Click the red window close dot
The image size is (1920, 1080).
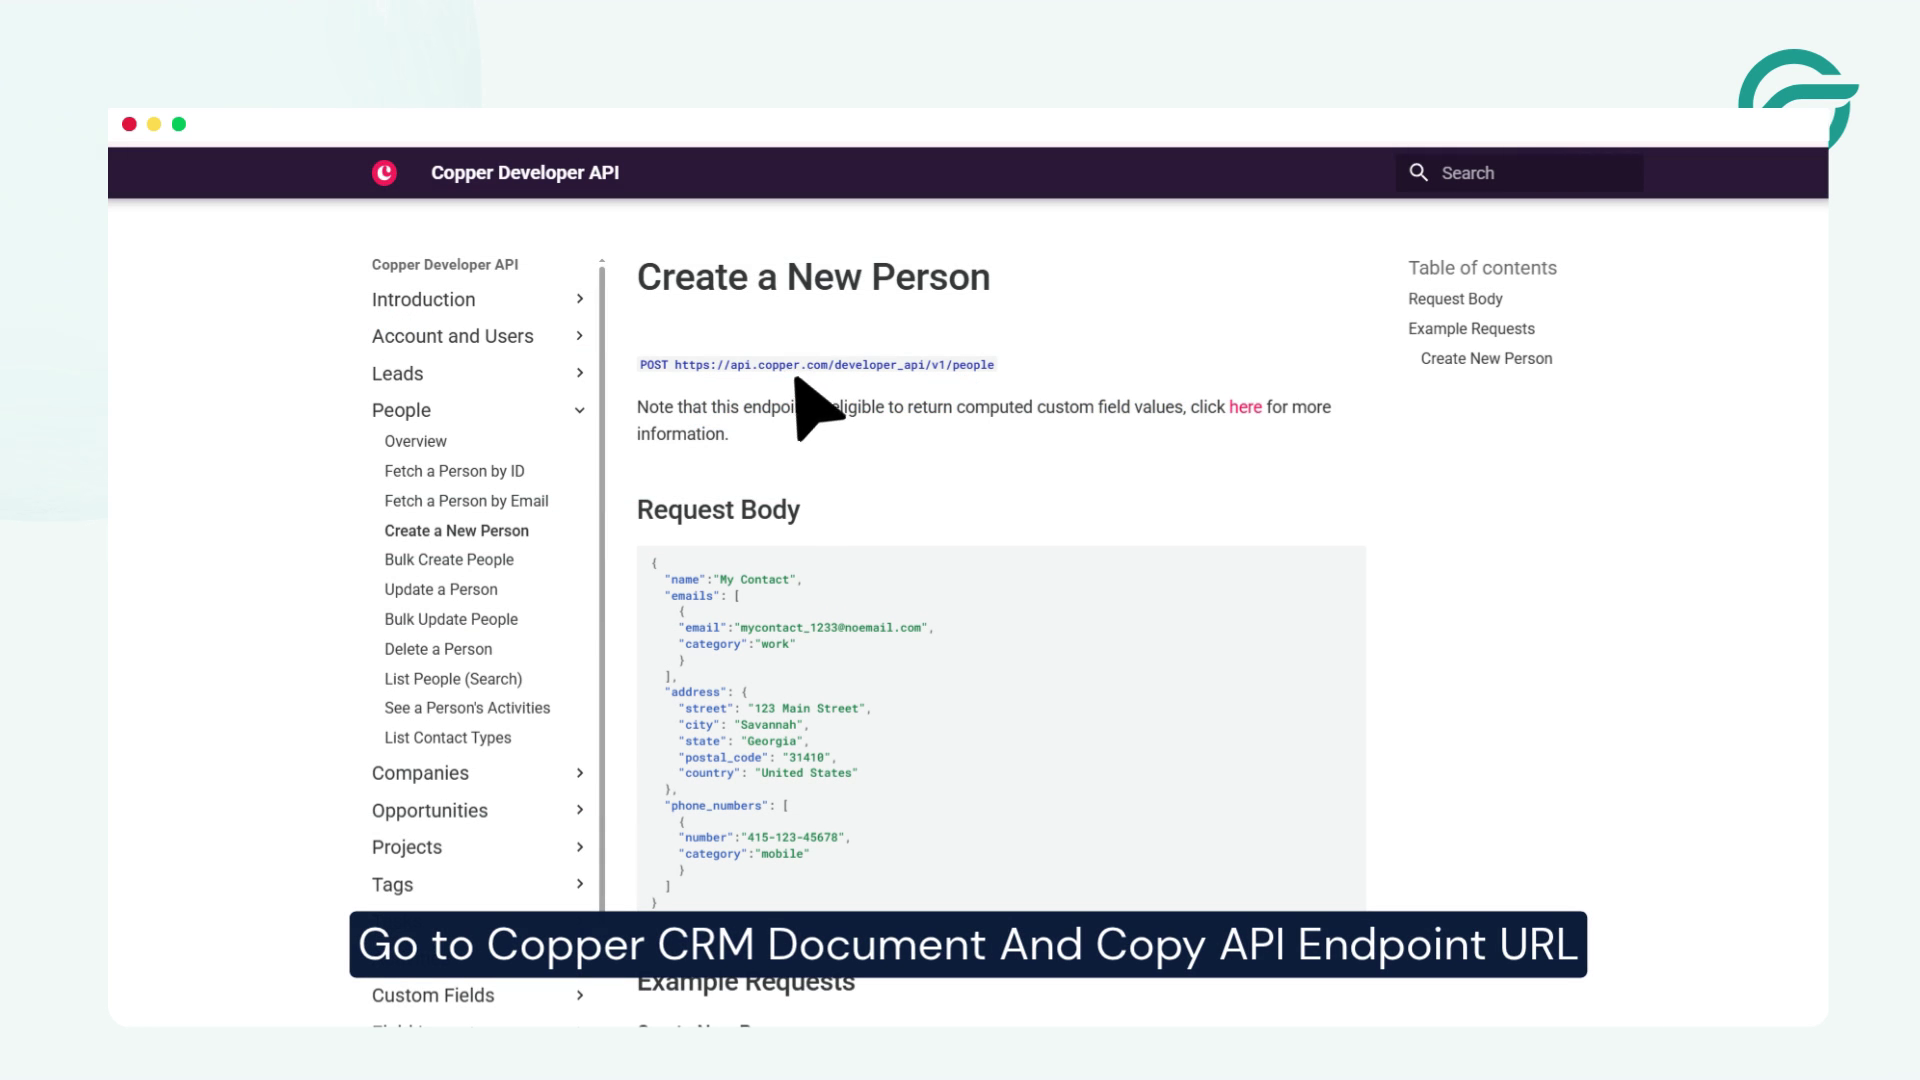click(129, 124)
